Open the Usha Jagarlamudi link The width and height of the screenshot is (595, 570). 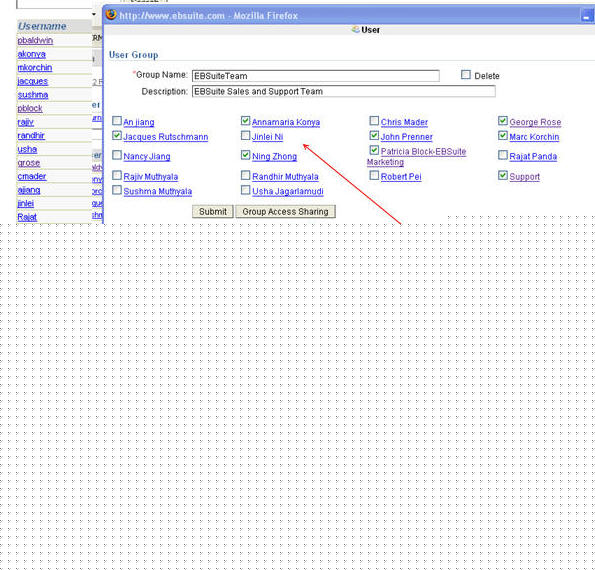coord(288,192)
